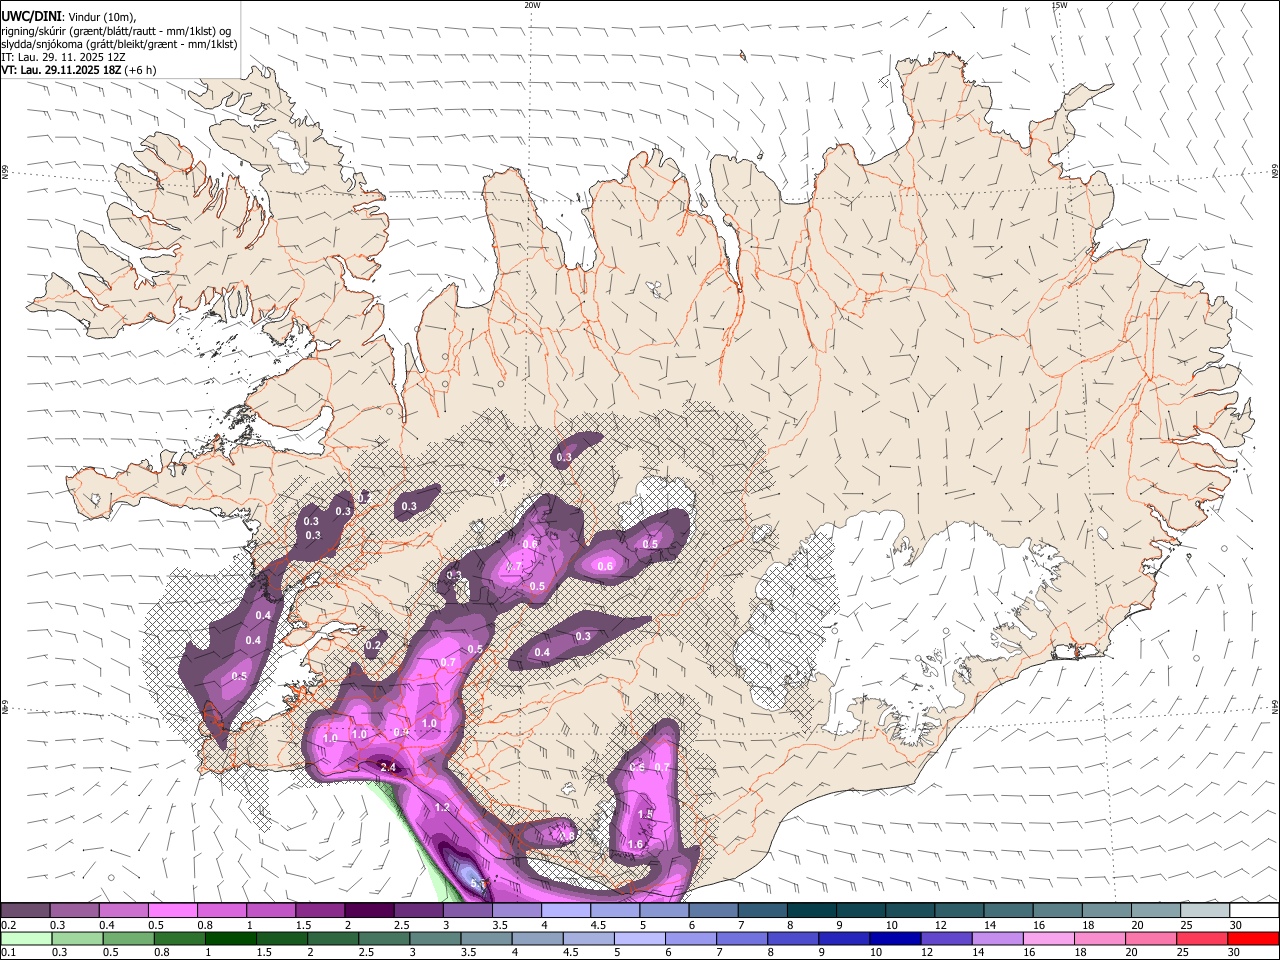Click the 'rigning/skúrir' legend description line
Image resolution: width=1280 pixels, height=960 pixels.
[x=116, y=31]
